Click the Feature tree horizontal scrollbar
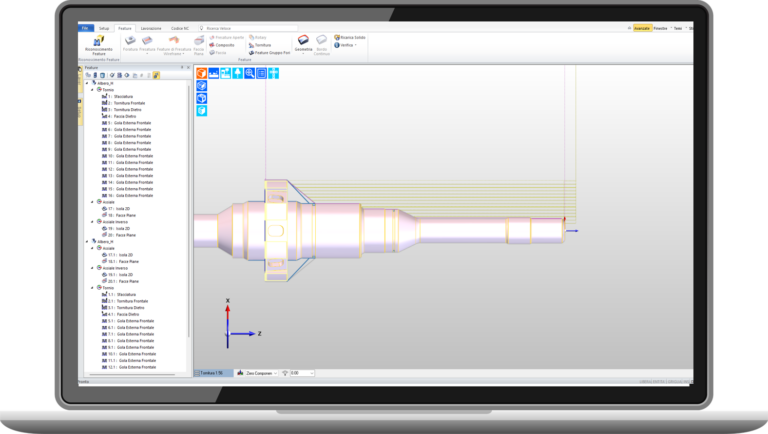 tap(132, 375)
